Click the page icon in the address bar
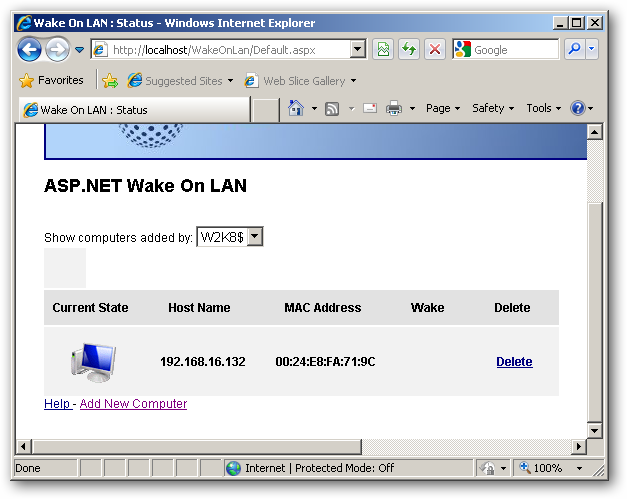The image size is (627, 499). [x=100, y=50]
